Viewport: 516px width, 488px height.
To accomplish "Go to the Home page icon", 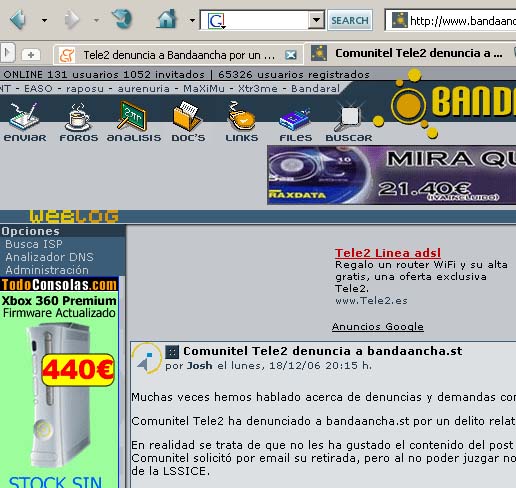I will click(x=167, y=19).
